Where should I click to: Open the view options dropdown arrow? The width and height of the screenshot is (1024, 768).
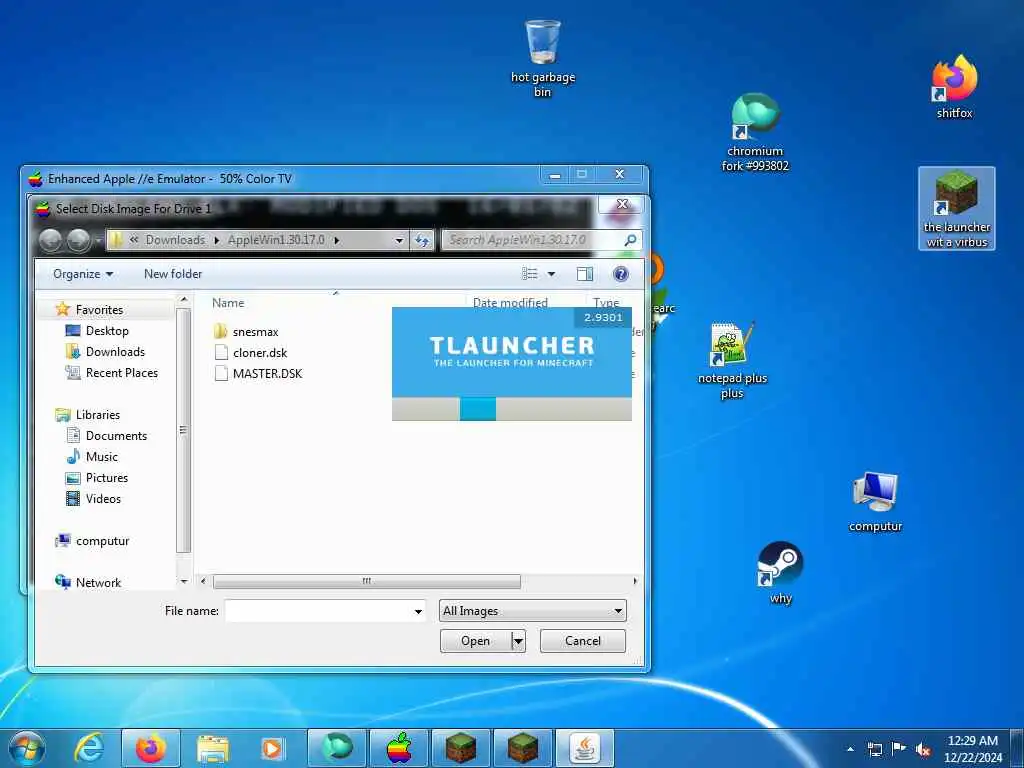[x=551, y=274]
